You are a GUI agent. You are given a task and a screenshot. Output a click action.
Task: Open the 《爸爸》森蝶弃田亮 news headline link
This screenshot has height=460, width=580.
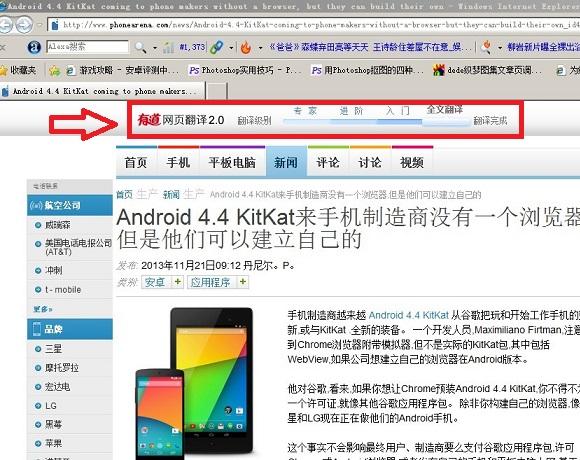pos(370,47)
